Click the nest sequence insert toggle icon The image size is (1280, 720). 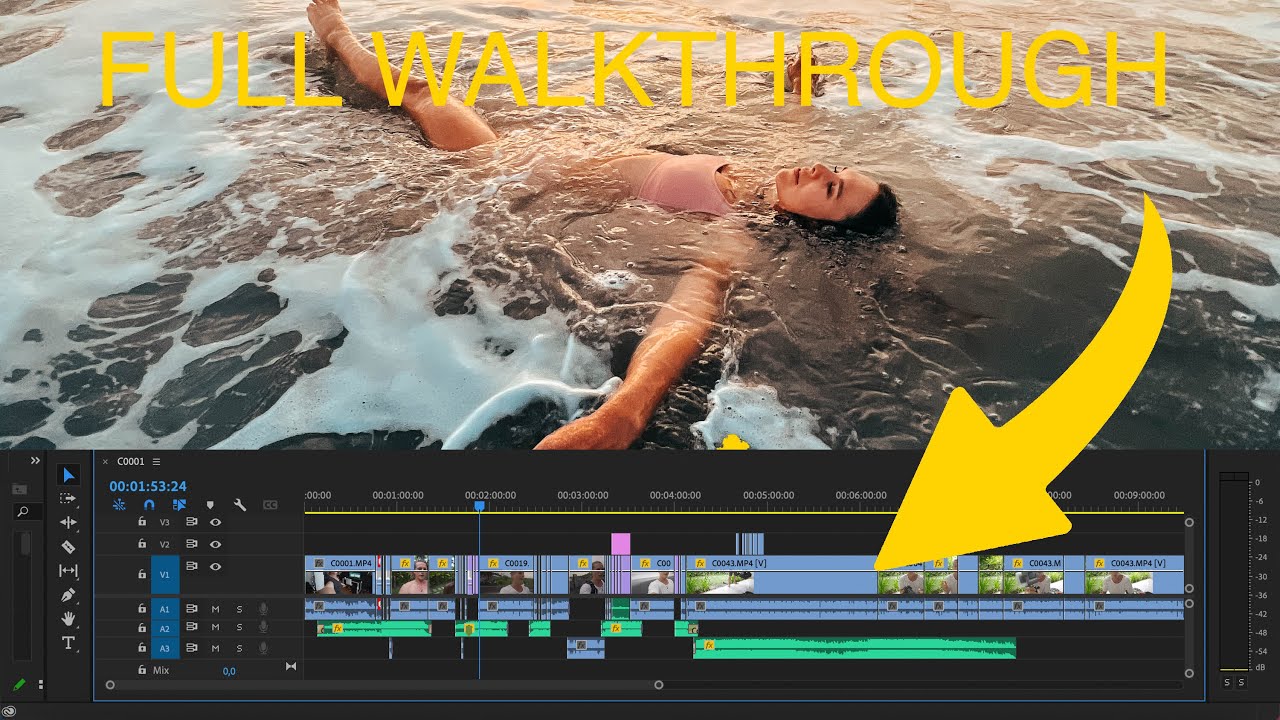[x=119, y=505]
